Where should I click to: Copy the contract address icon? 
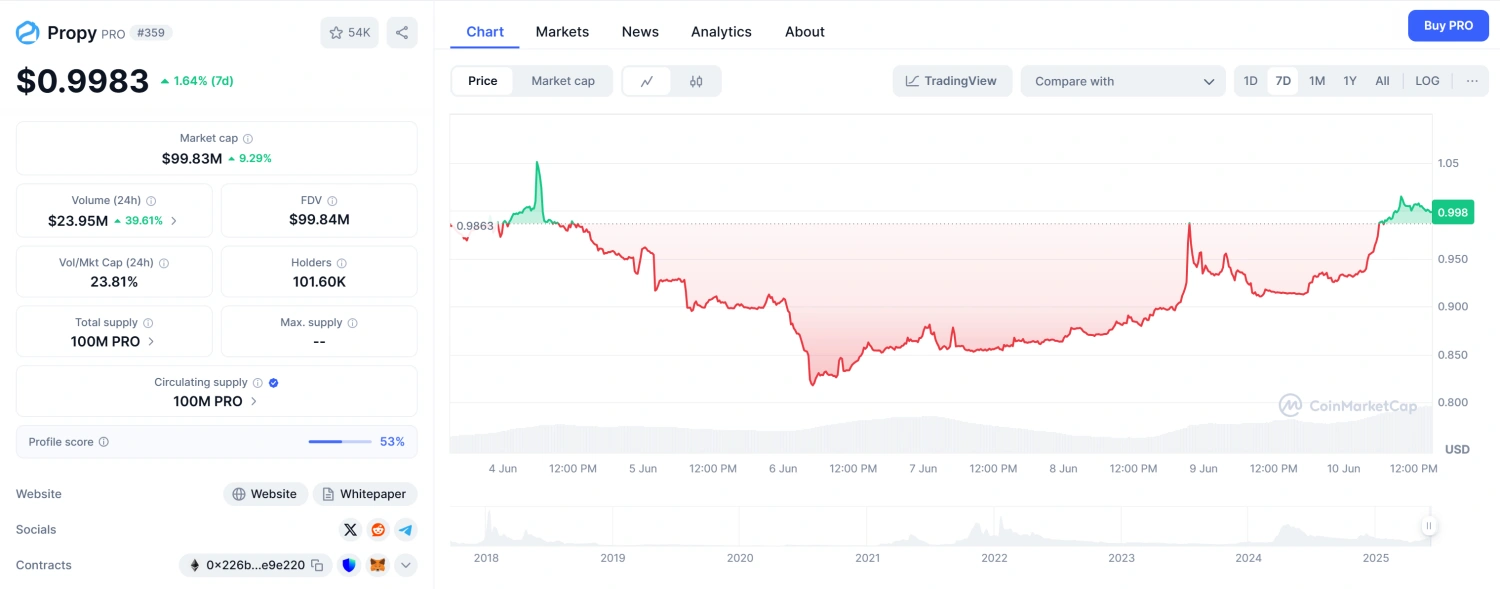317,565
